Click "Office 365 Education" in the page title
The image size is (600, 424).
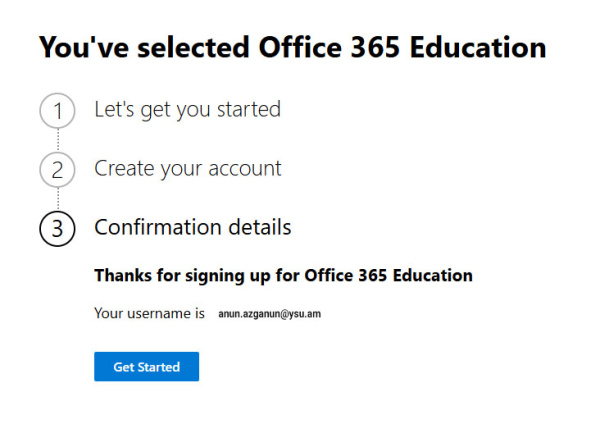point(402,47)
